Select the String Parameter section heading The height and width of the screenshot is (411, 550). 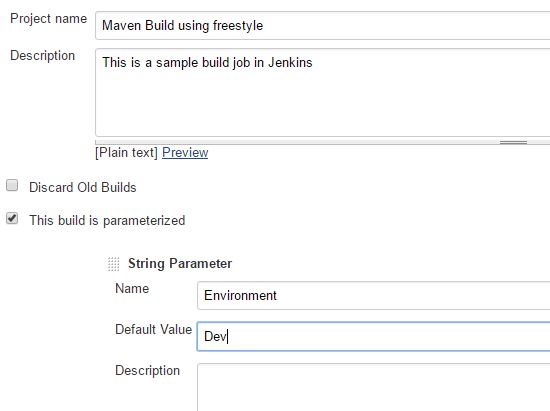coord(180,264)
